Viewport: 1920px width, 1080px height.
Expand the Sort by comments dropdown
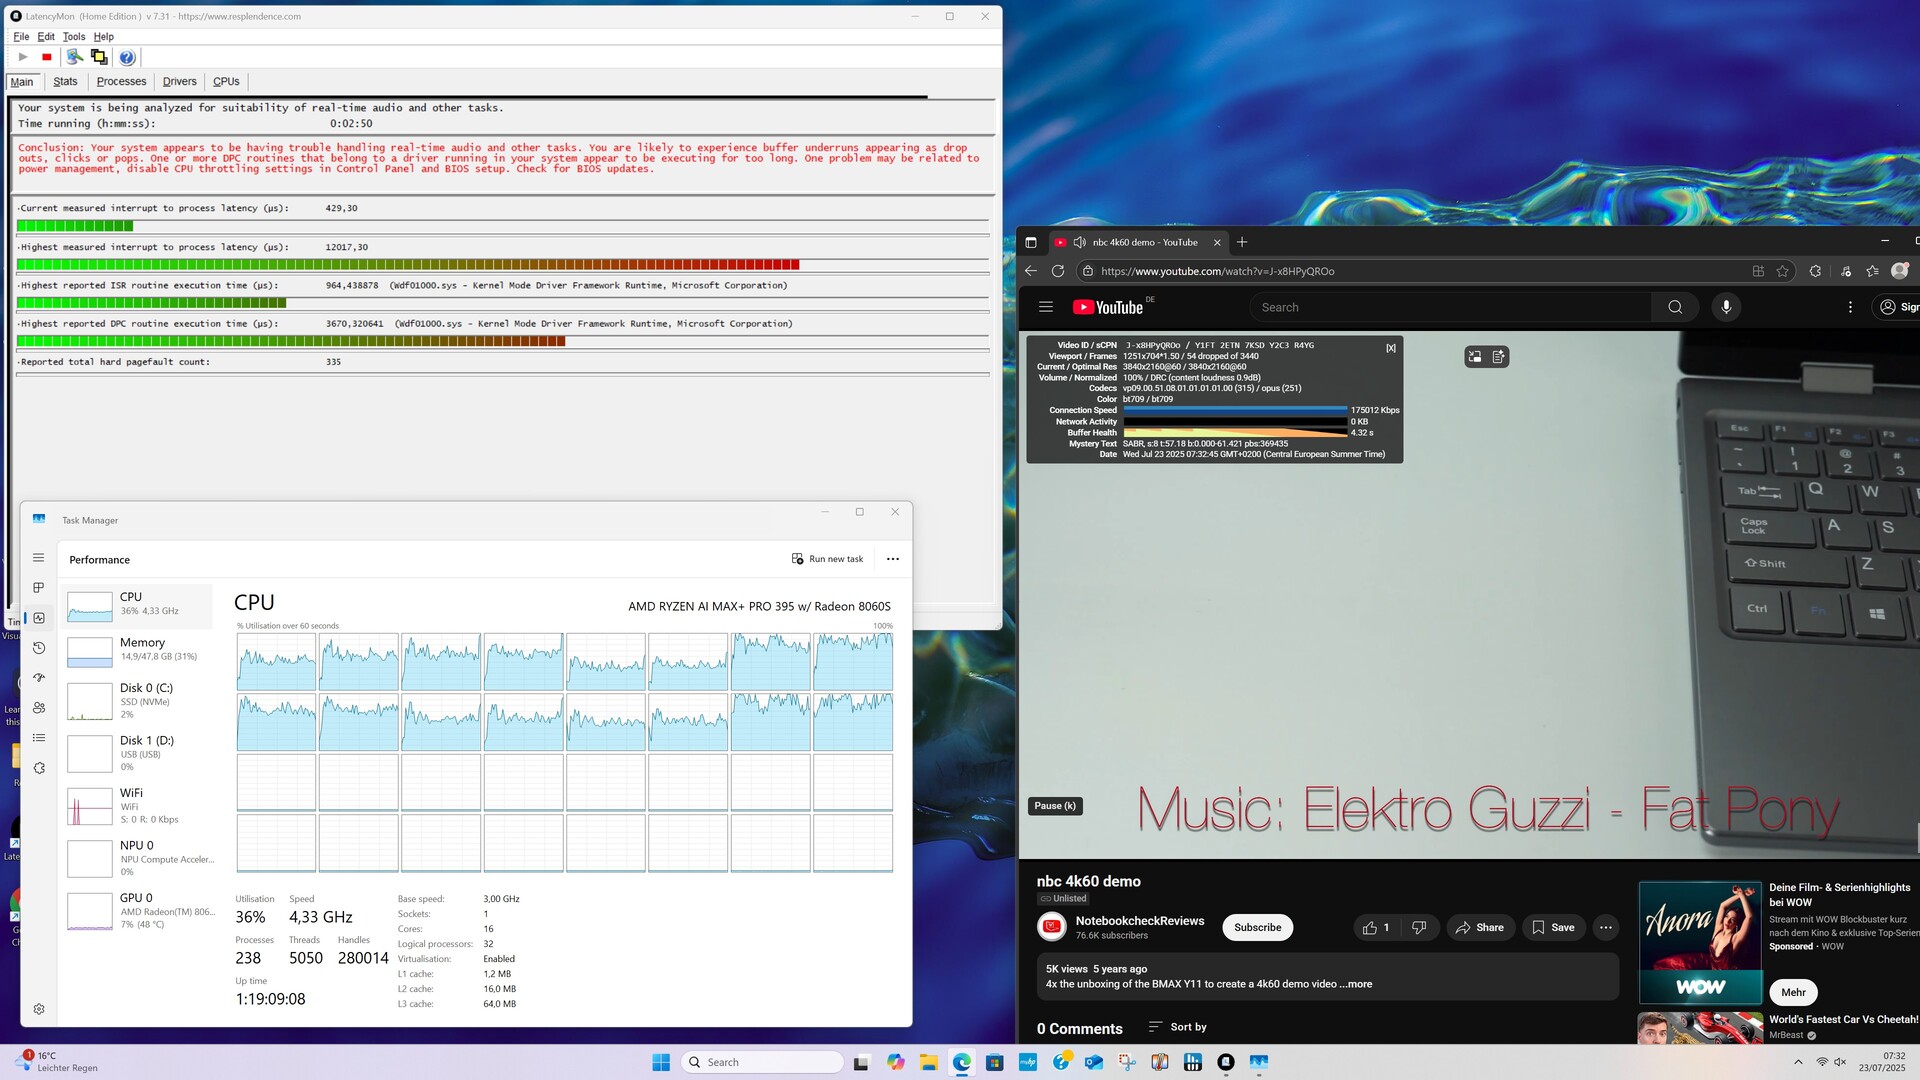point(1178,1027)
